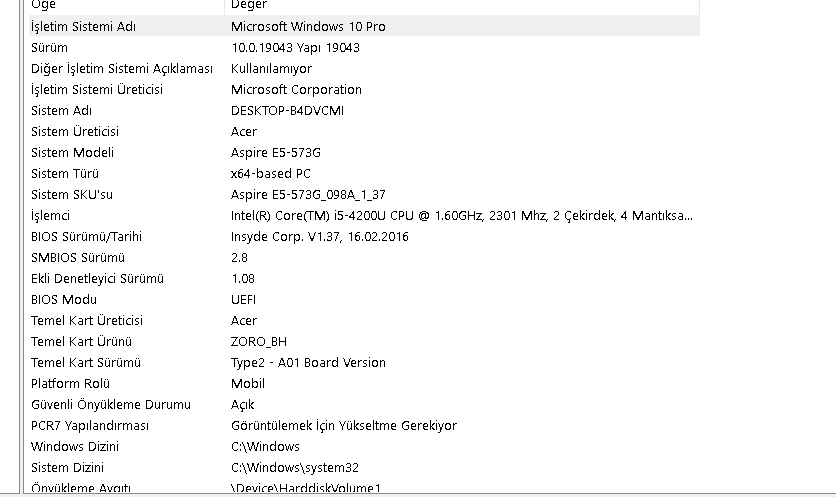Click the Temel Kart Ürünü ZORO_BH row
The image size is (836, 497).
[364, 341]
